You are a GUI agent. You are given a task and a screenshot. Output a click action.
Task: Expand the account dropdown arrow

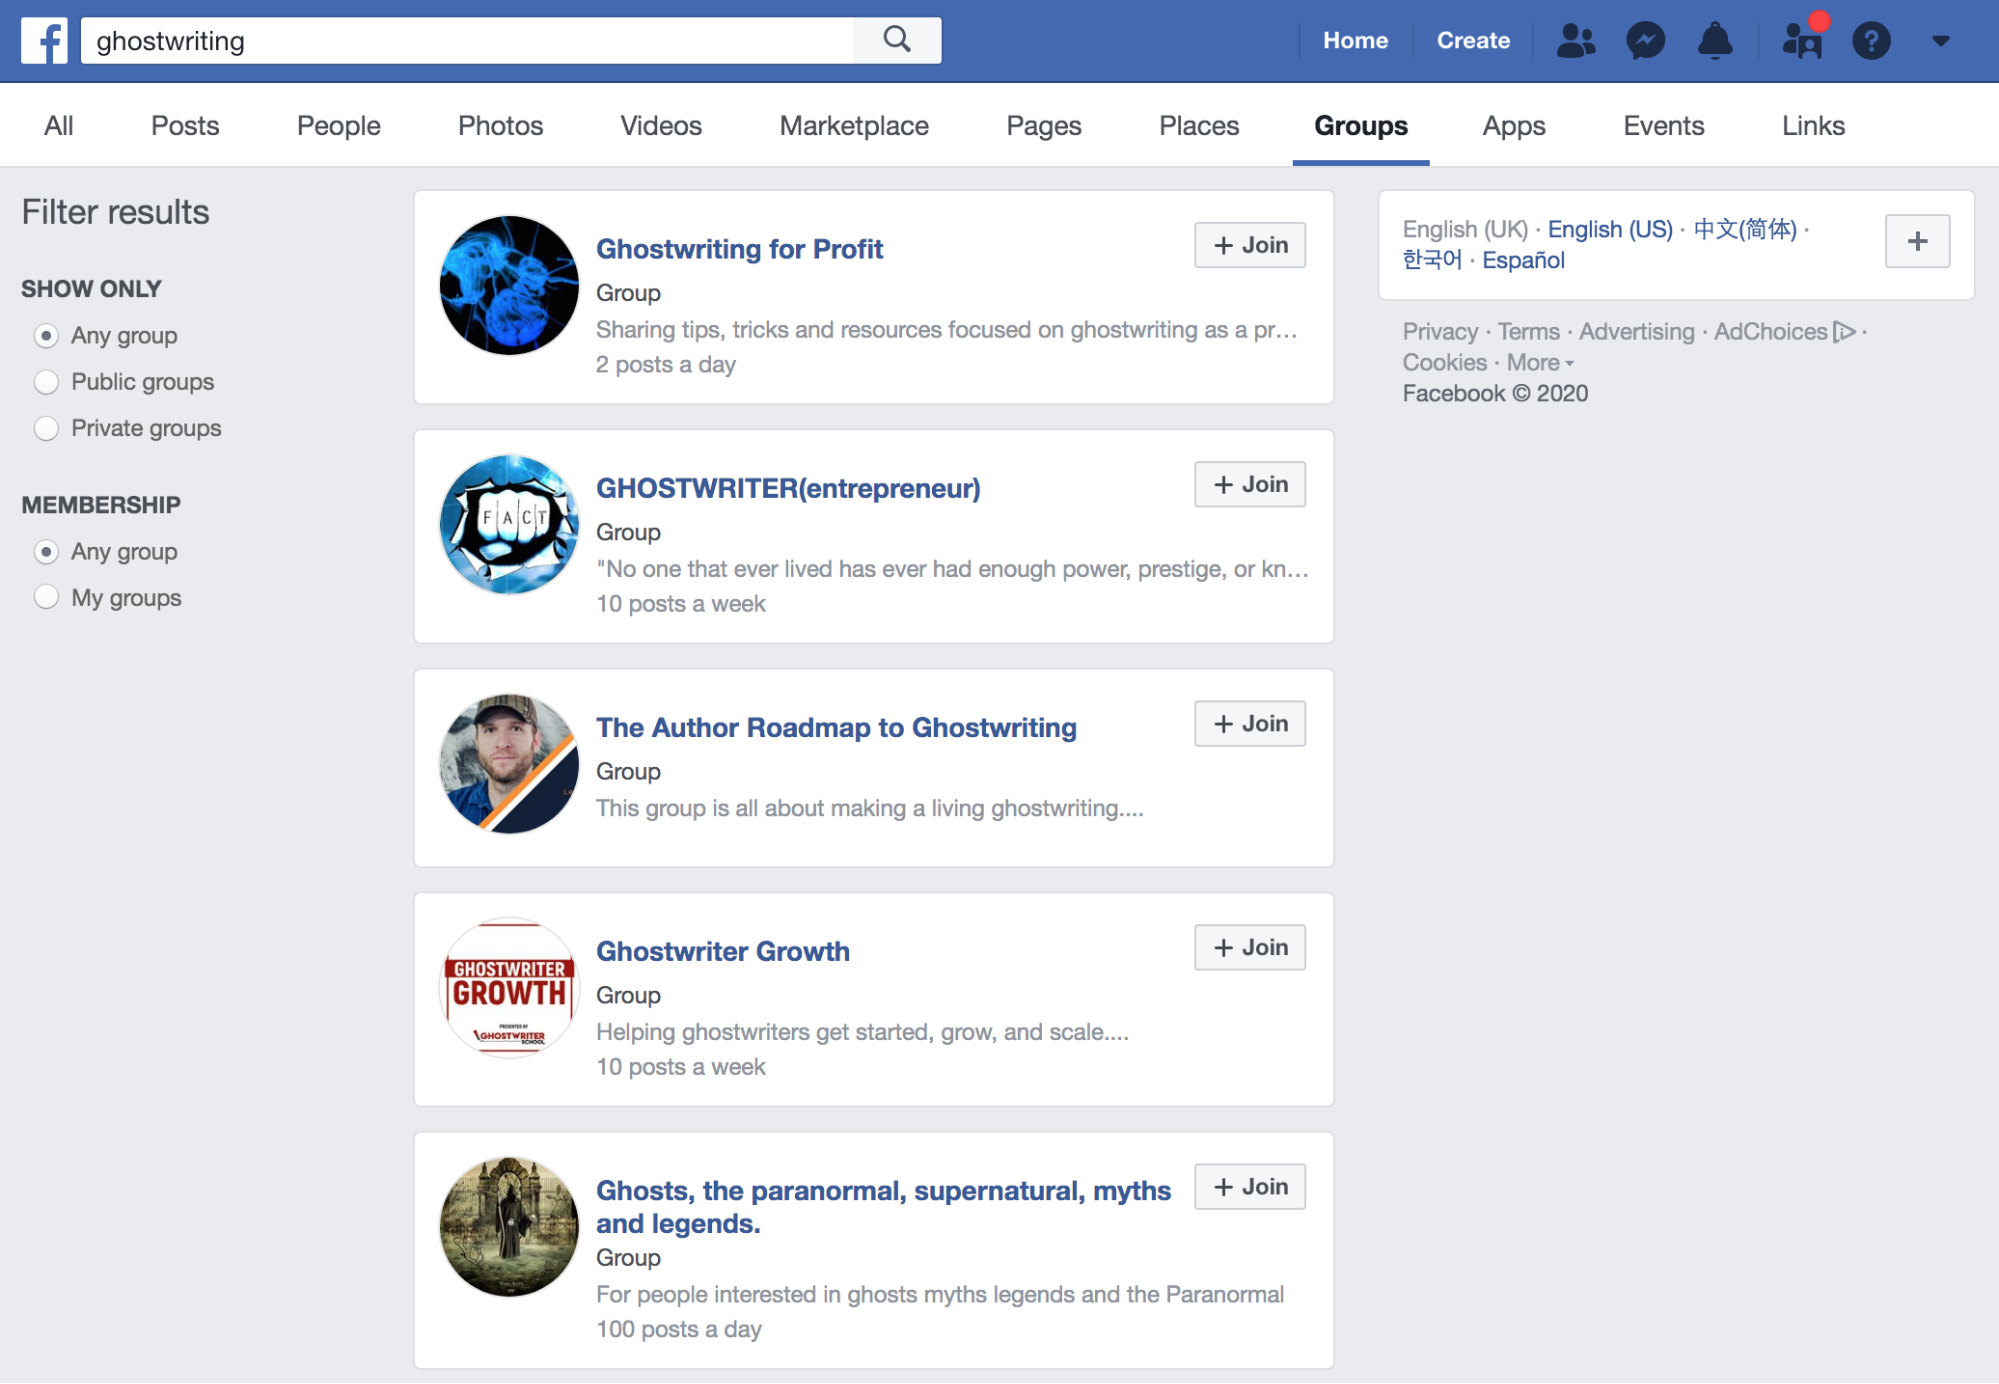pos(1941,41)
